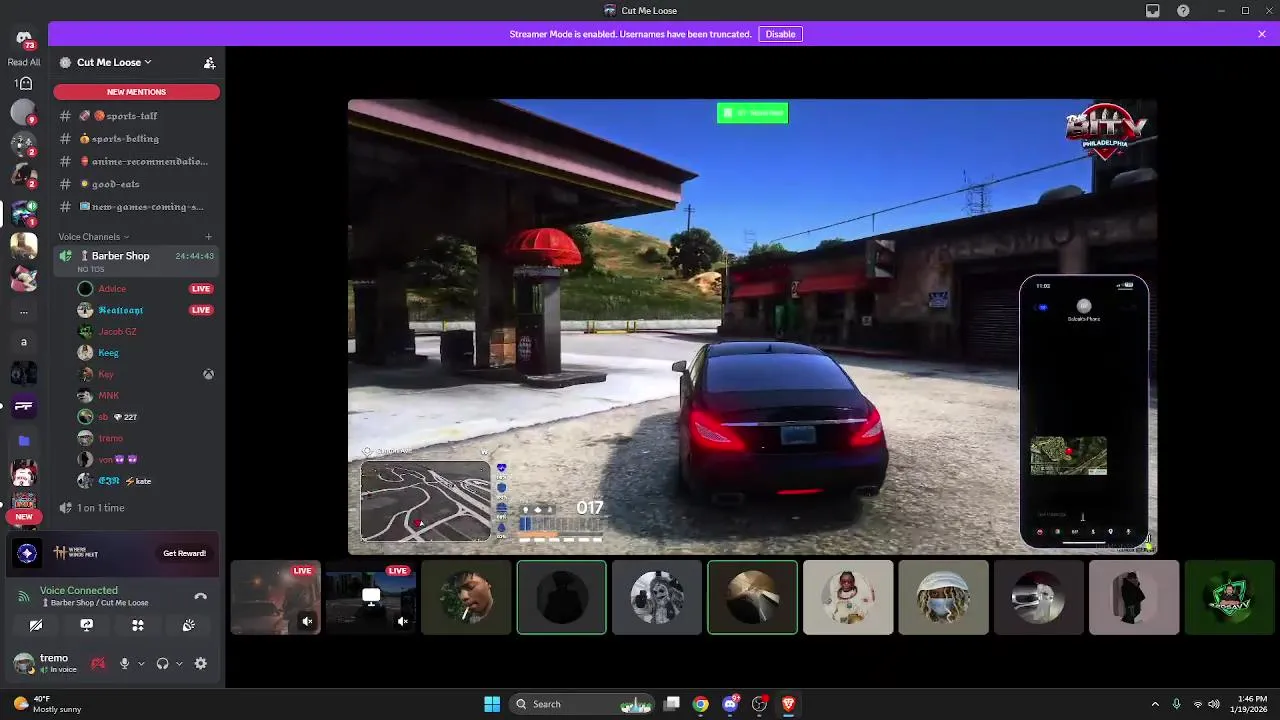Click the screen share icon
The image size is (1280, 720).
(x=87, y=625)
